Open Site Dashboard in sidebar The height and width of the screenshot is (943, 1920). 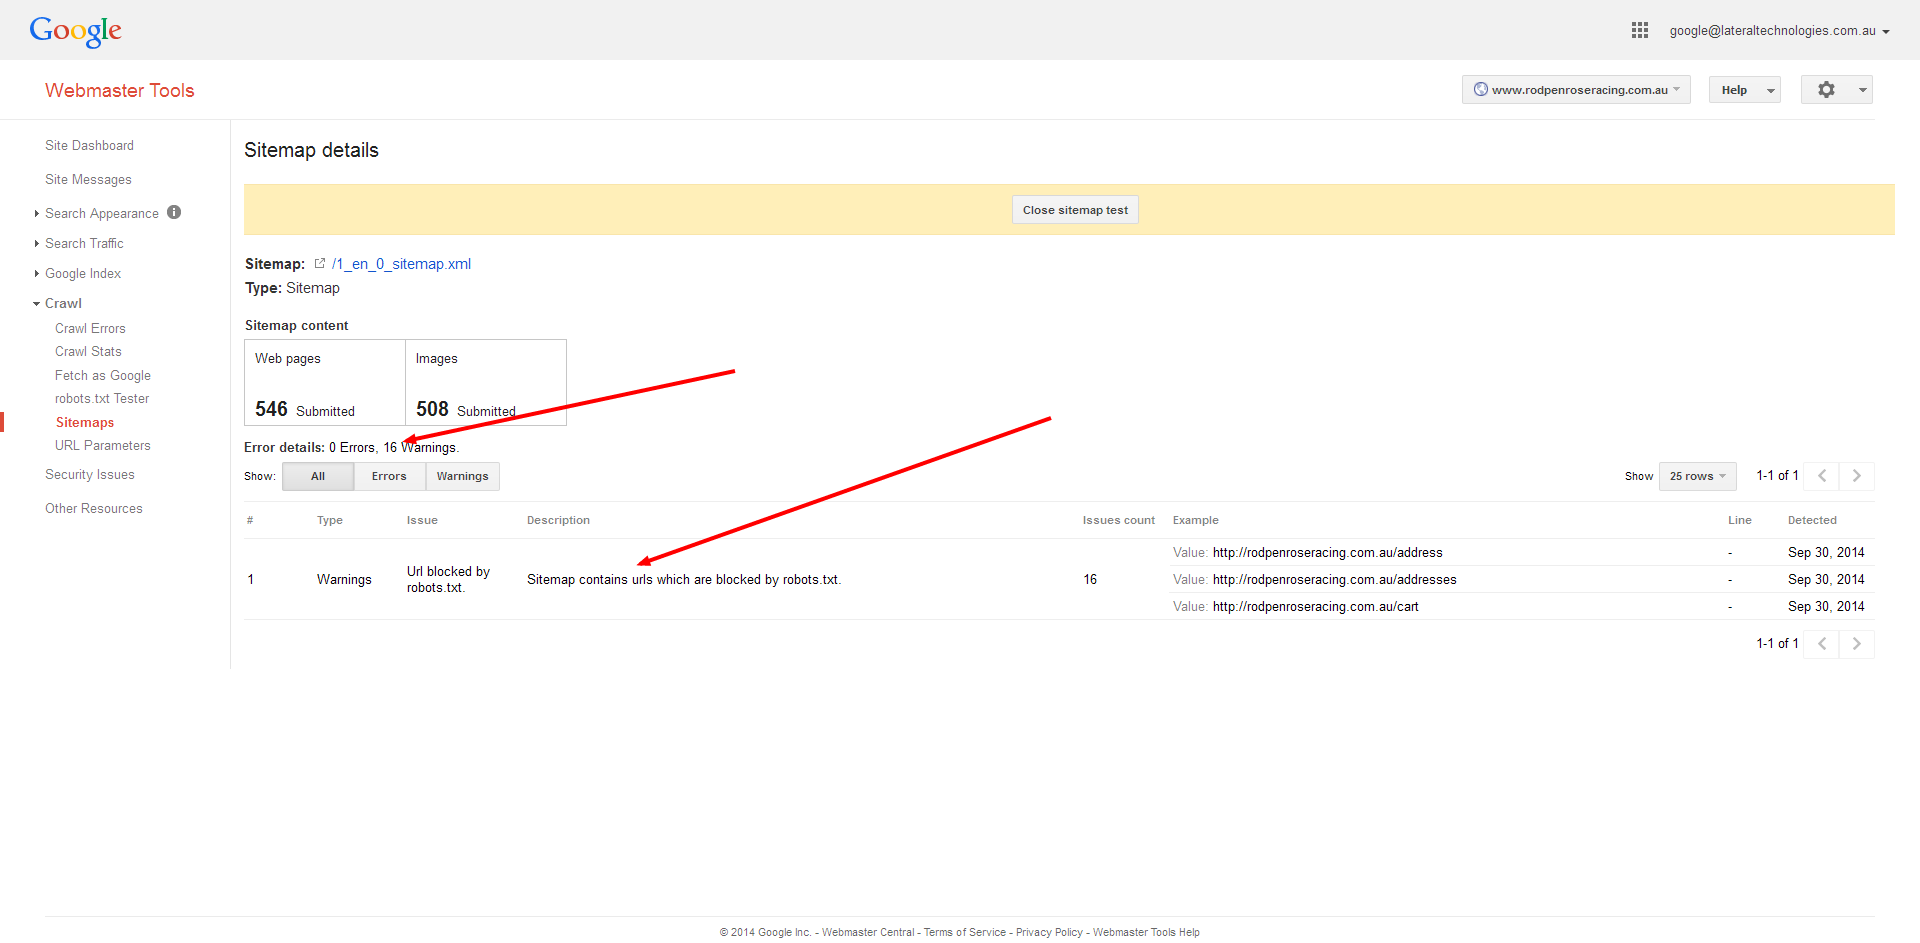point(89,145)
